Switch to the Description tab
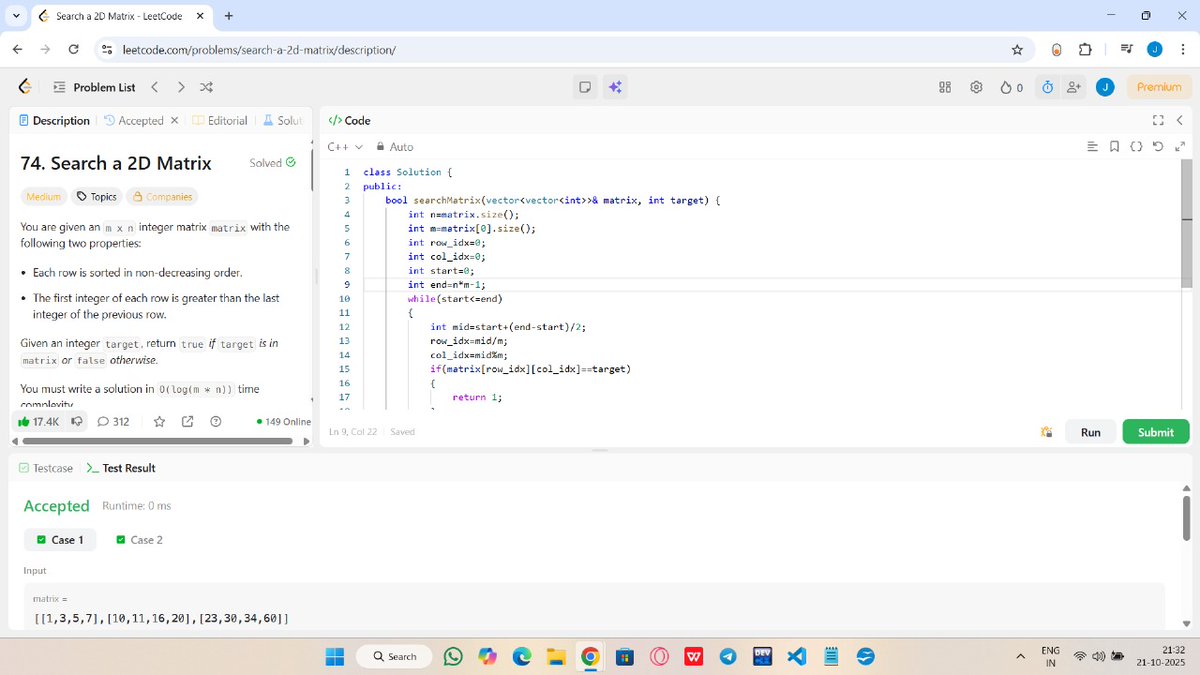The image size is (1200, 675). tap(54, 120)
